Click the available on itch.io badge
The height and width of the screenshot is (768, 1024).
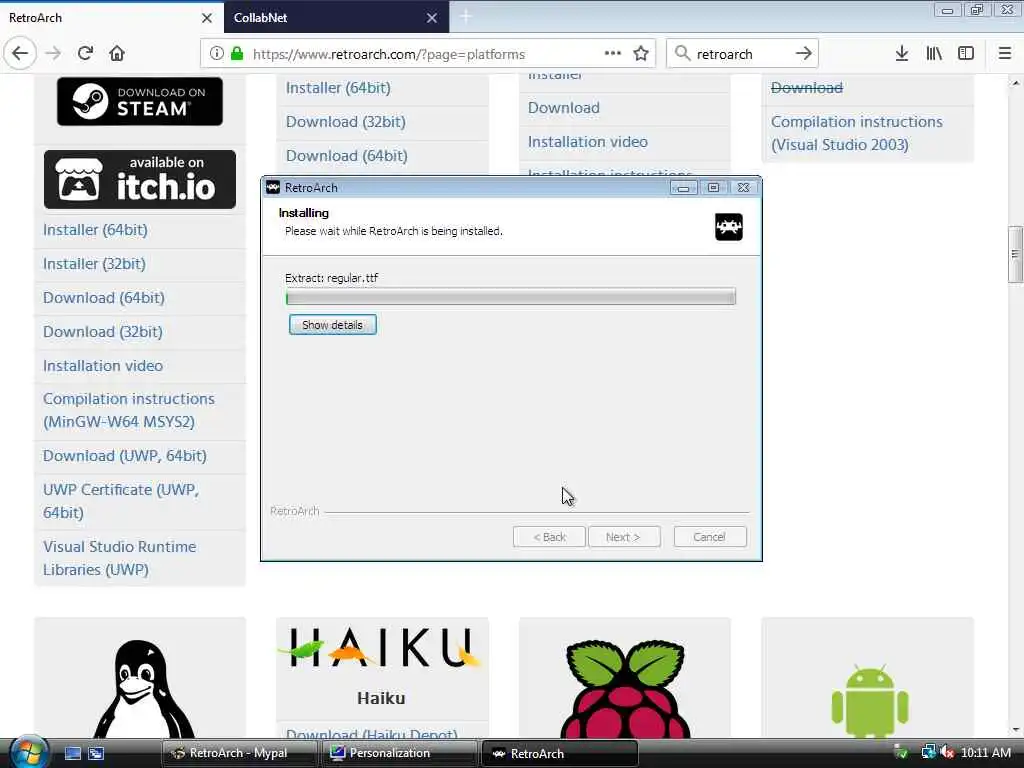[140, 180]
